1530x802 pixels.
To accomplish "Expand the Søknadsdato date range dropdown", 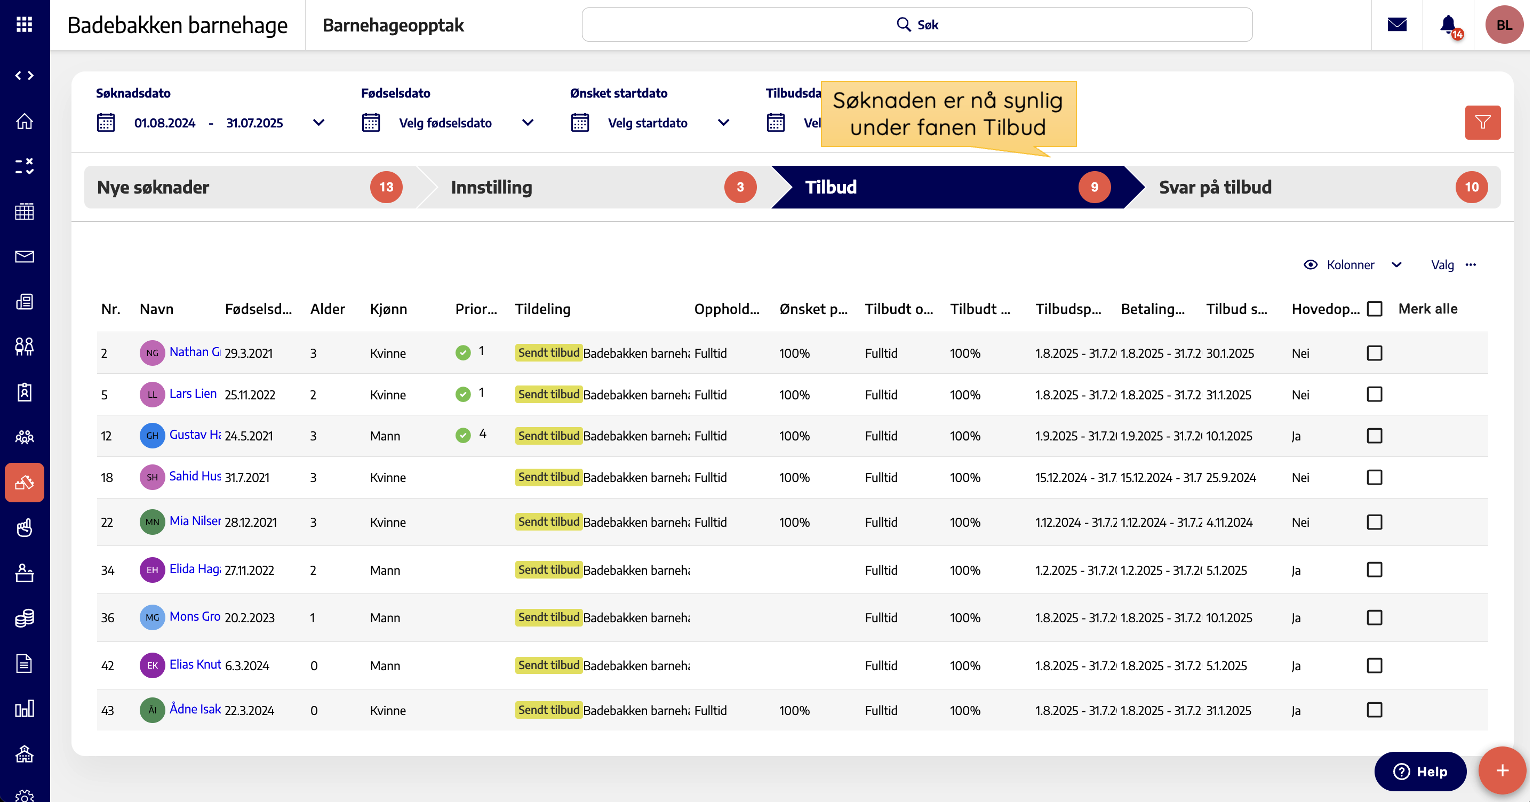I will (x=319, y=123).
